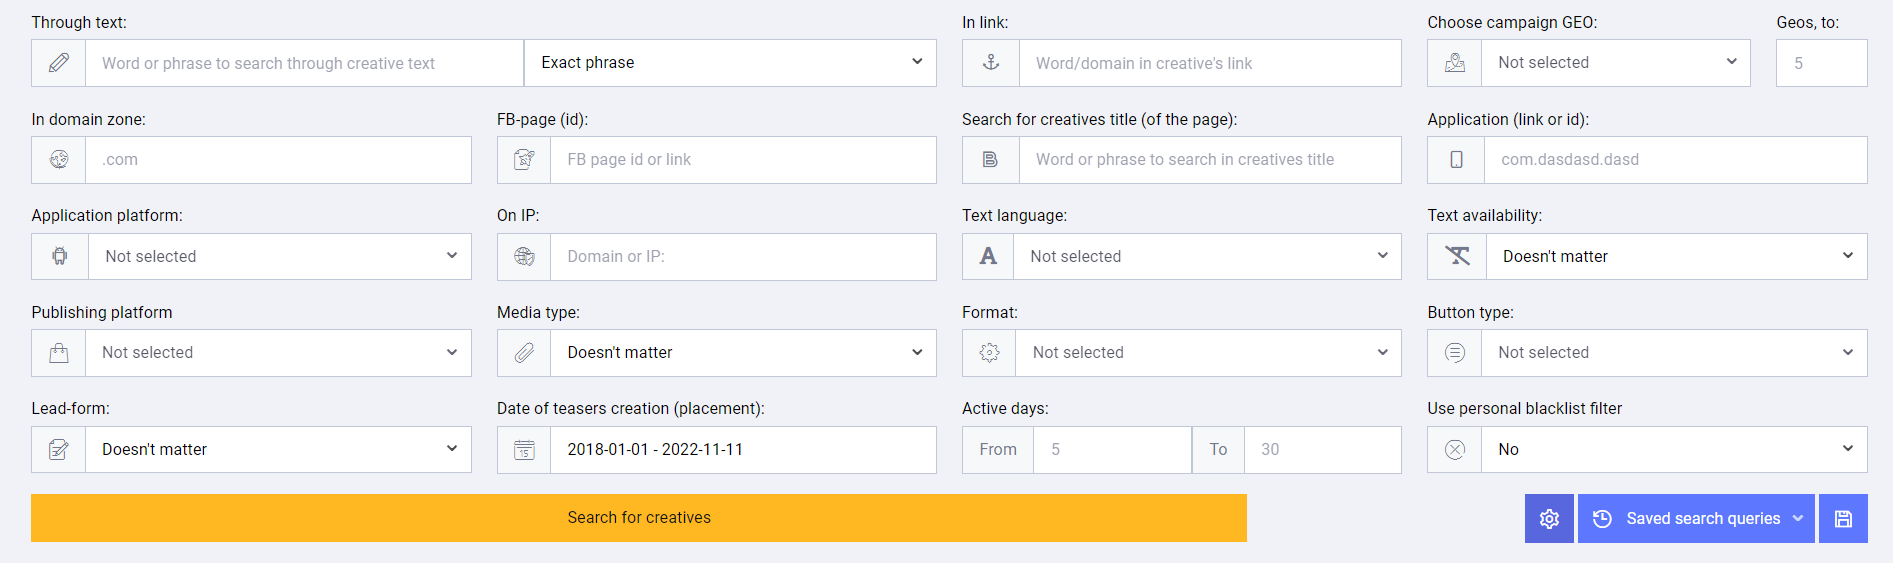This screenshot has height=563, width=1893.
Task: Focus the creatives title search field
Action: click(1210, 160)
